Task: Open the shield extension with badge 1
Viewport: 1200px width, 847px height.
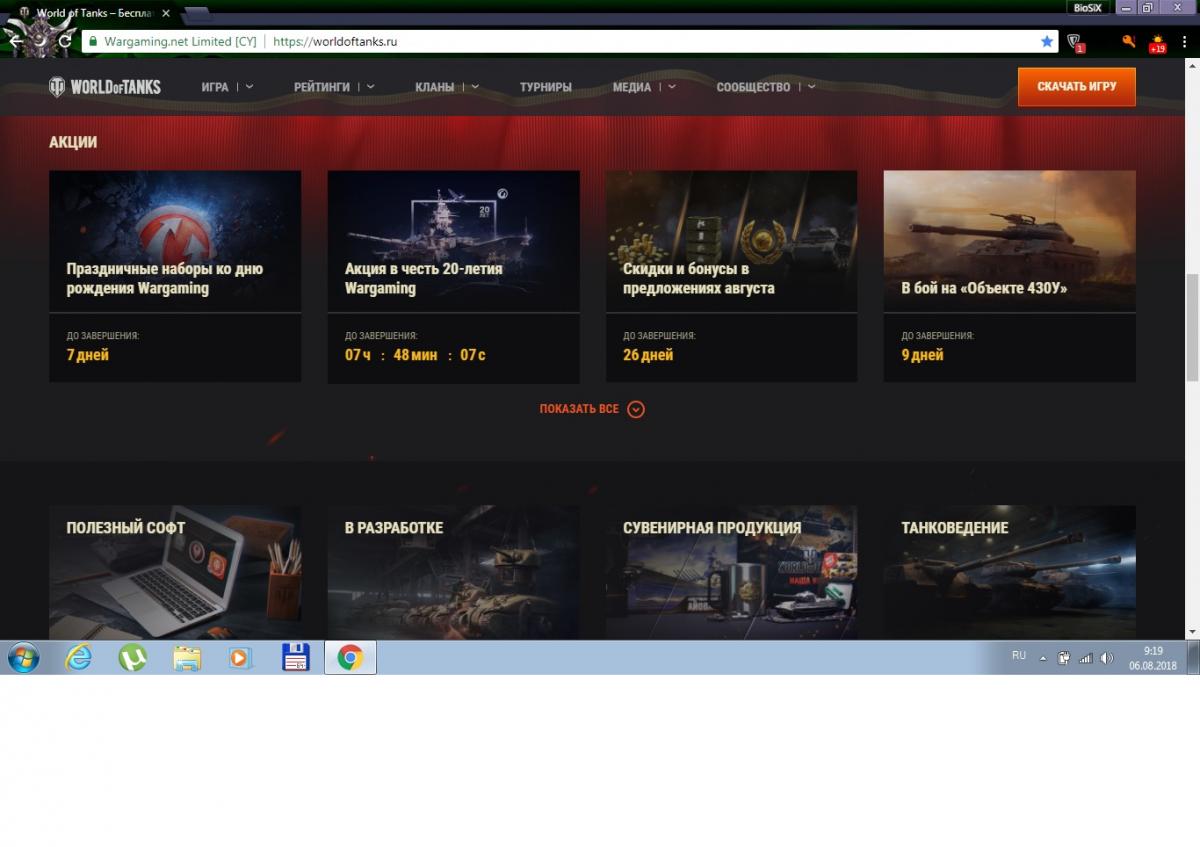Action: (1076, 42)
